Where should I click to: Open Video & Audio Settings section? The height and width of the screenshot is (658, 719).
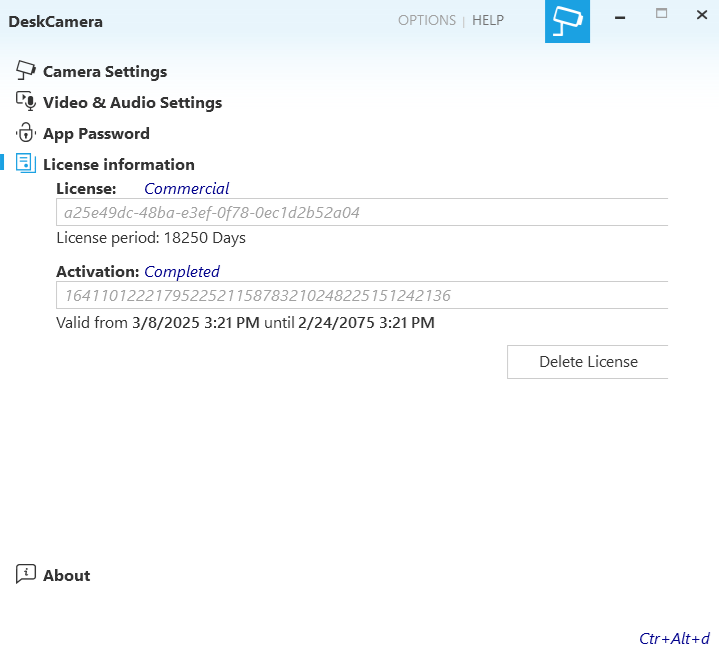click(133, 102)
